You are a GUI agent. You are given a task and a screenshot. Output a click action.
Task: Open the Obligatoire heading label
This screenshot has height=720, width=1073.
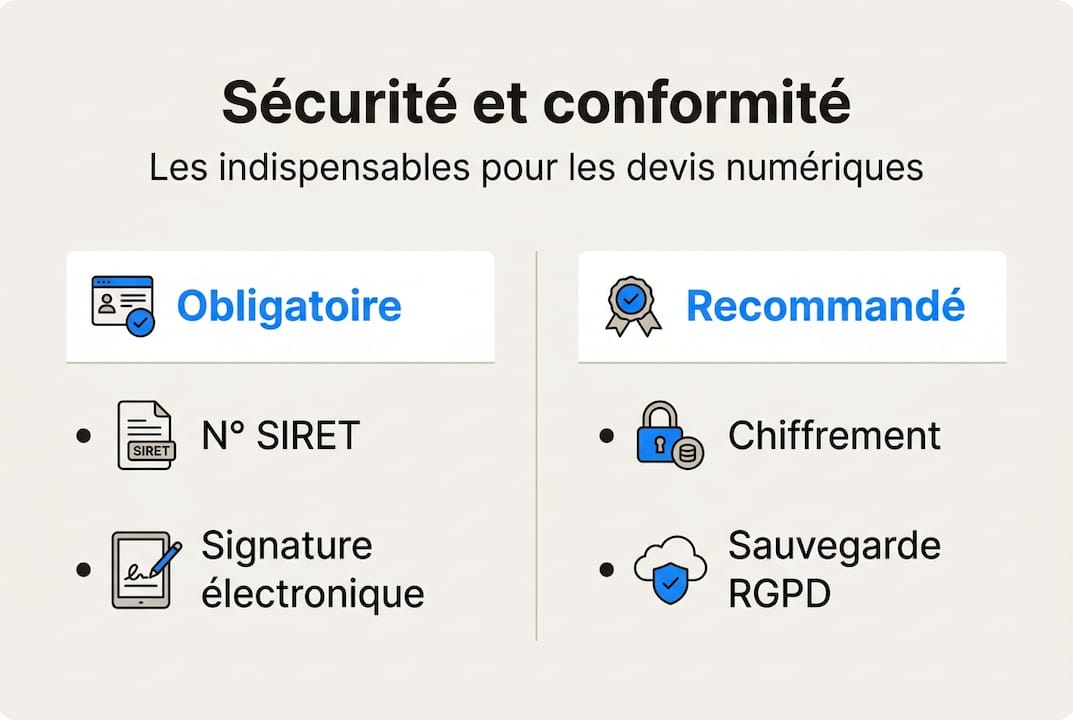pyautogui.click(x=289, y=306)
